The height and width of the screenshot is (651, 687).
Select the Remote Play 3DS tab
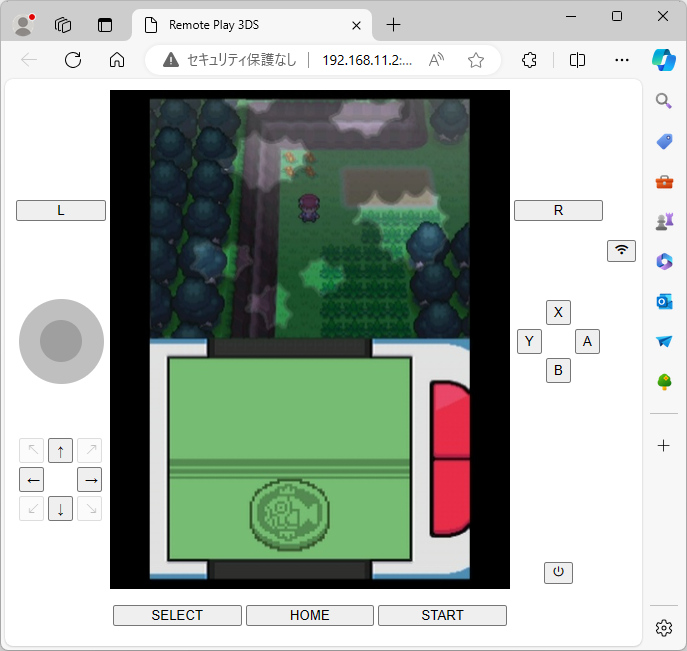[251, 25]
